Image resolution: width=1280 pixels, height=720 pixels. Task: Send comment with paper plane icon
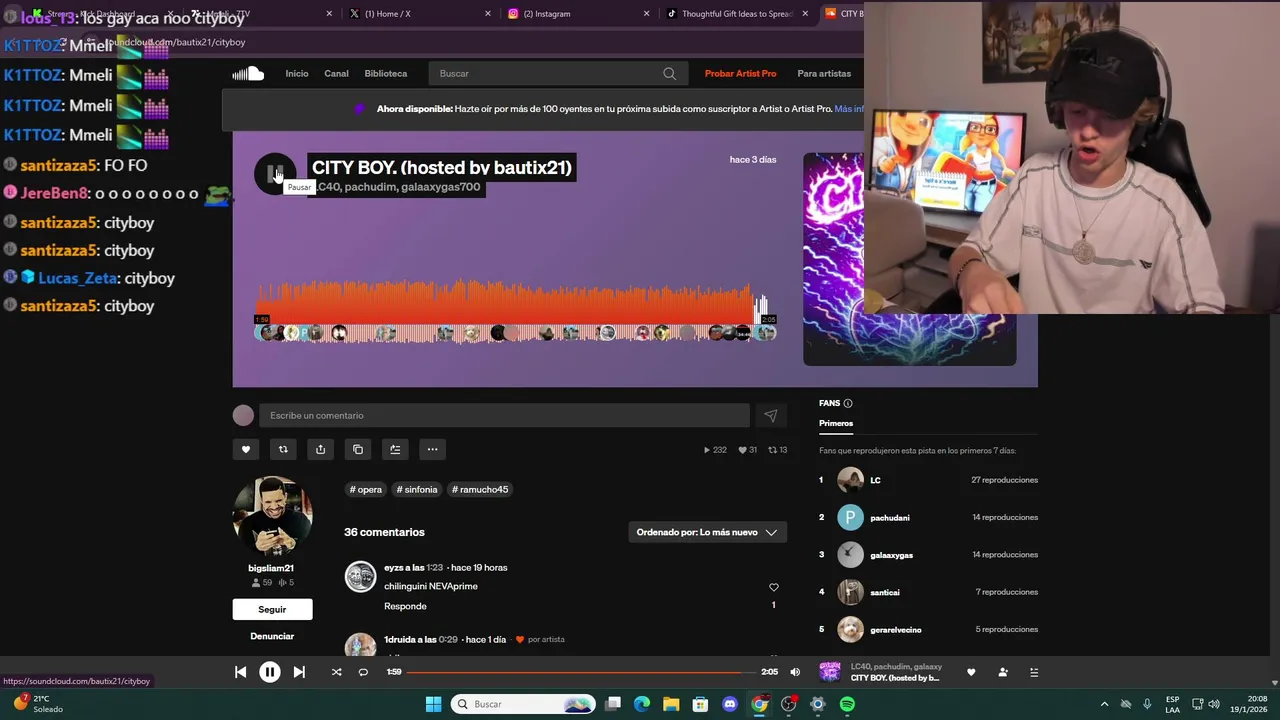coord(770,415)
